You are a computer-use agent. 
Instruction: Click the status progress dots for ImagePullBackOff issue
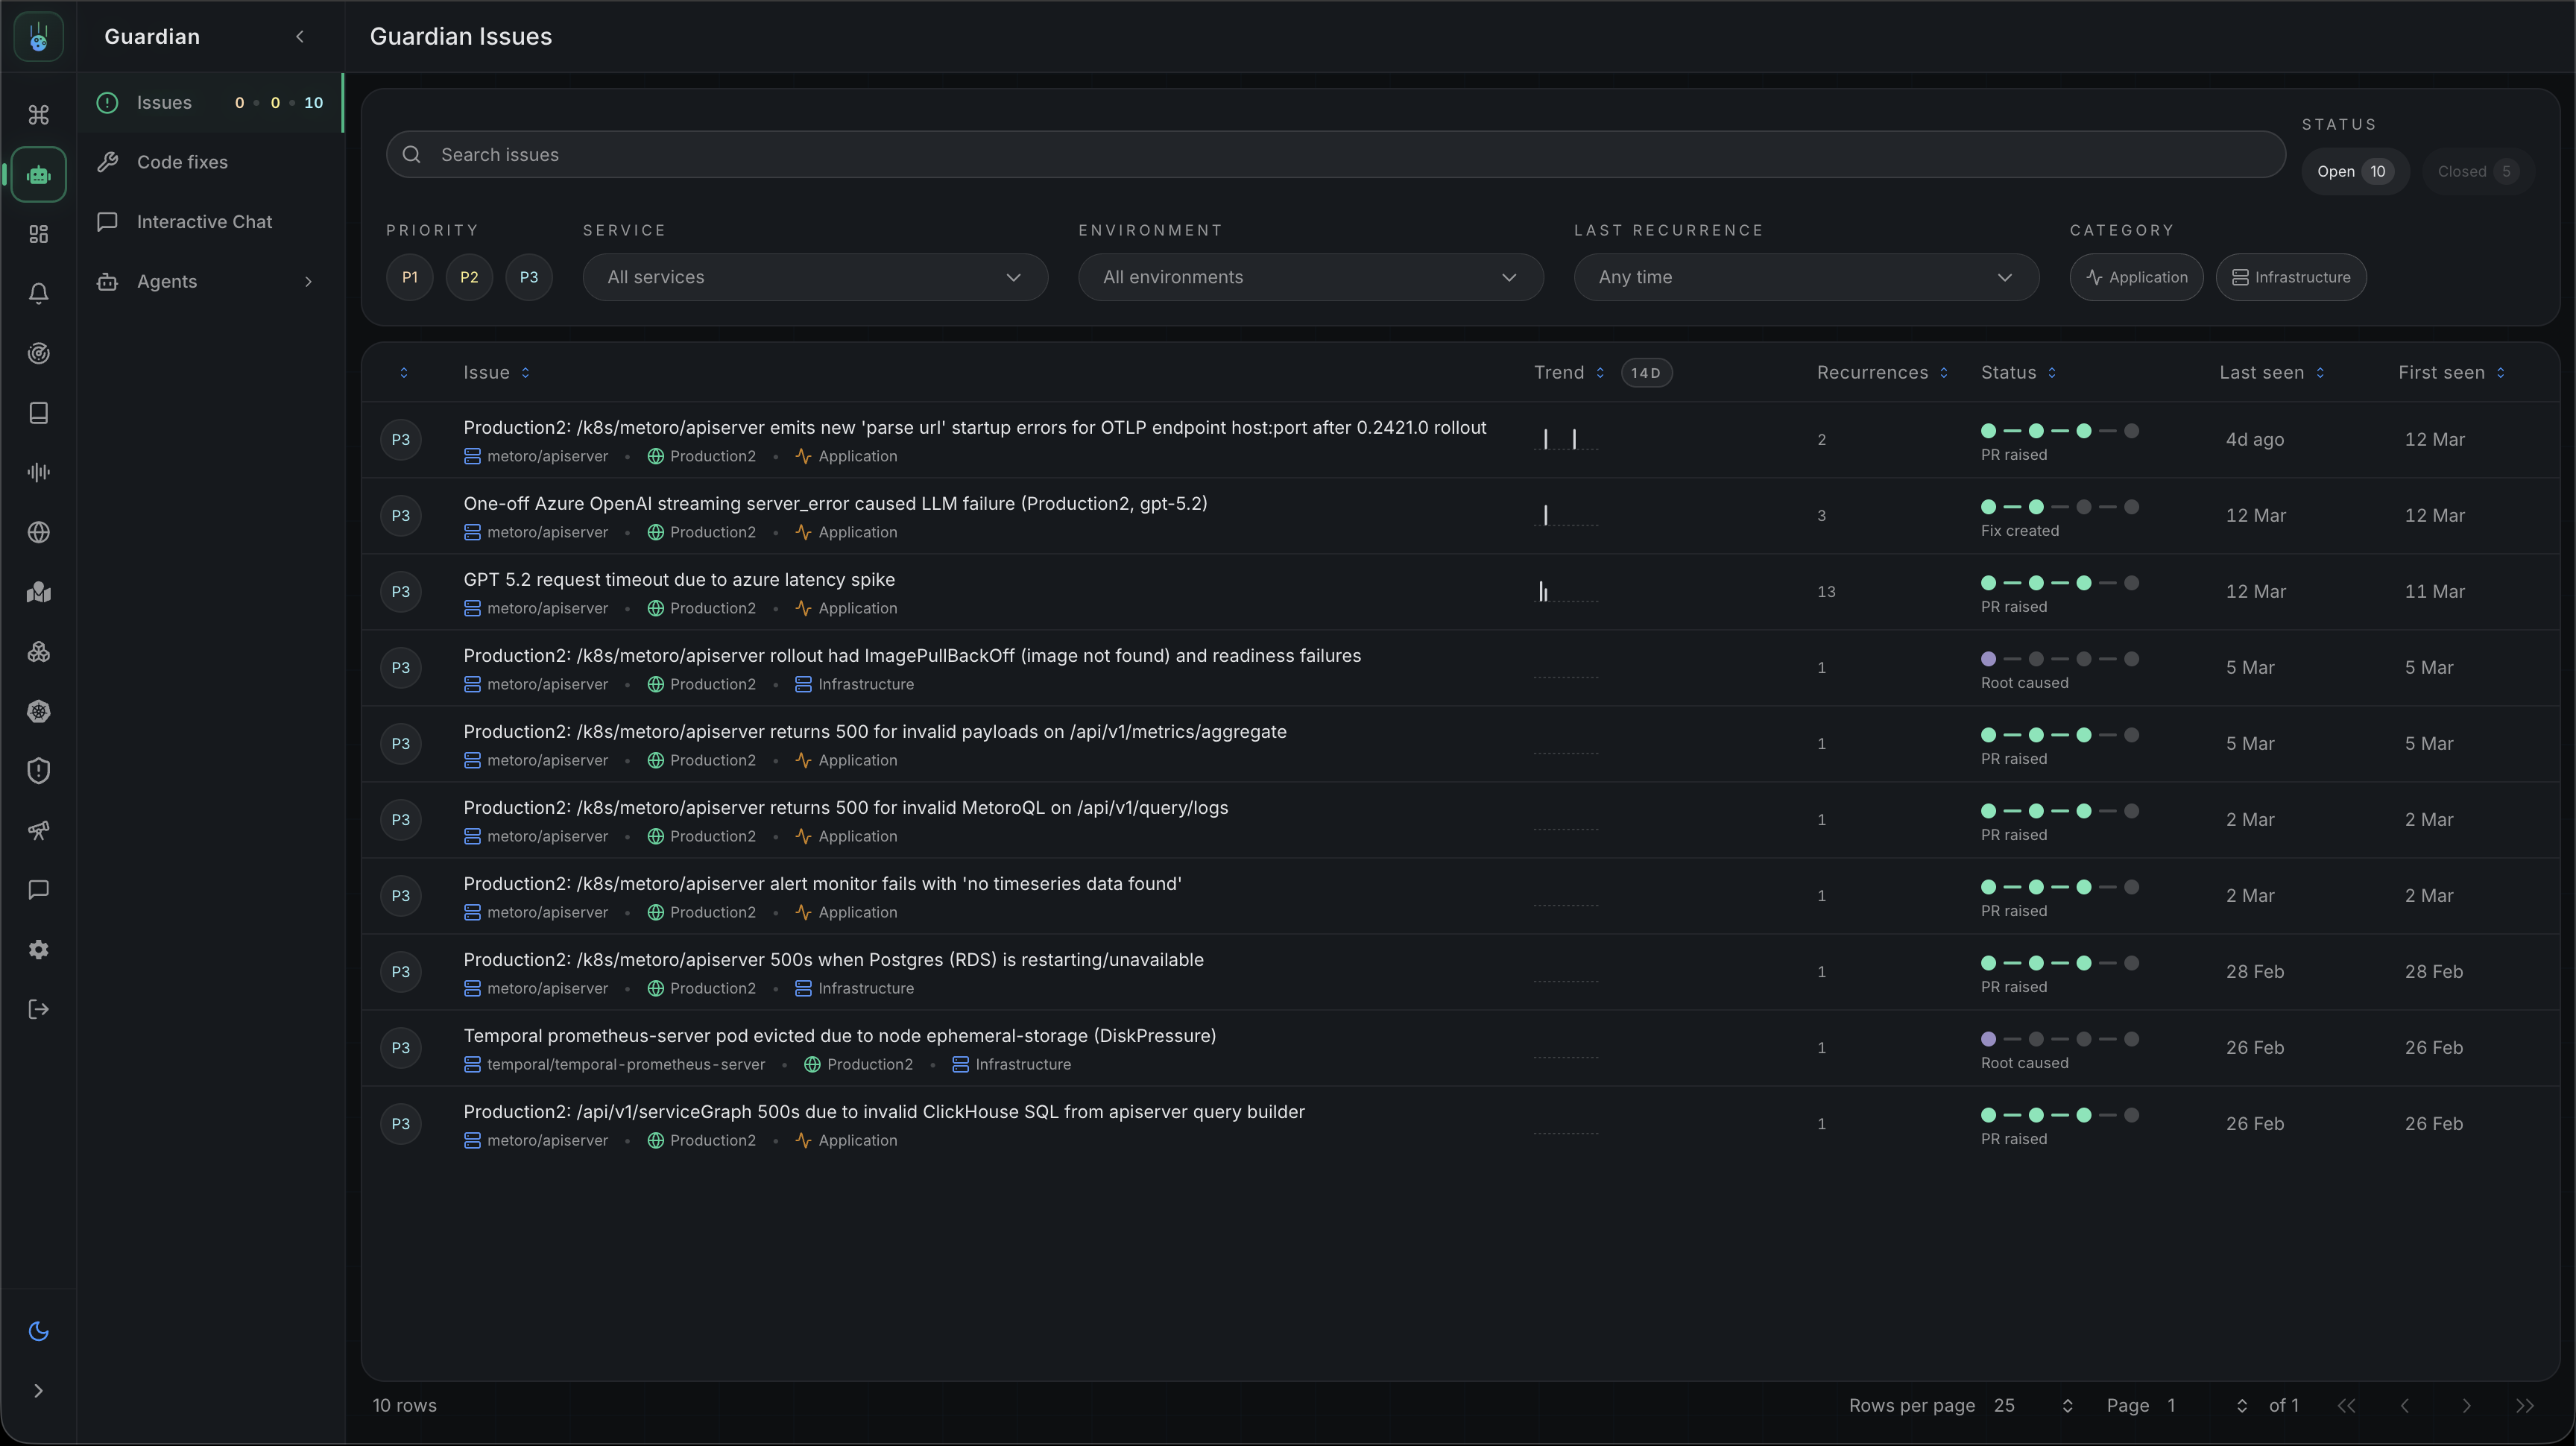point(2059,659)
